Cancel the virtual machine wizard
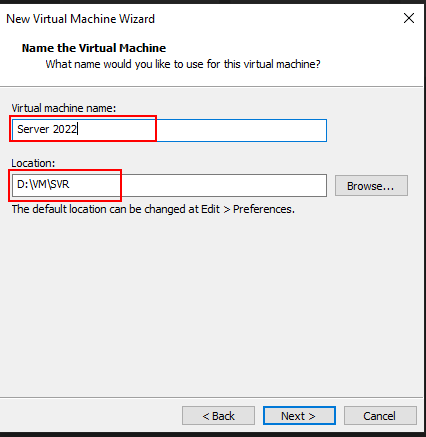The image size is (426, 437). pyautogui.click(x=380, y=416)
